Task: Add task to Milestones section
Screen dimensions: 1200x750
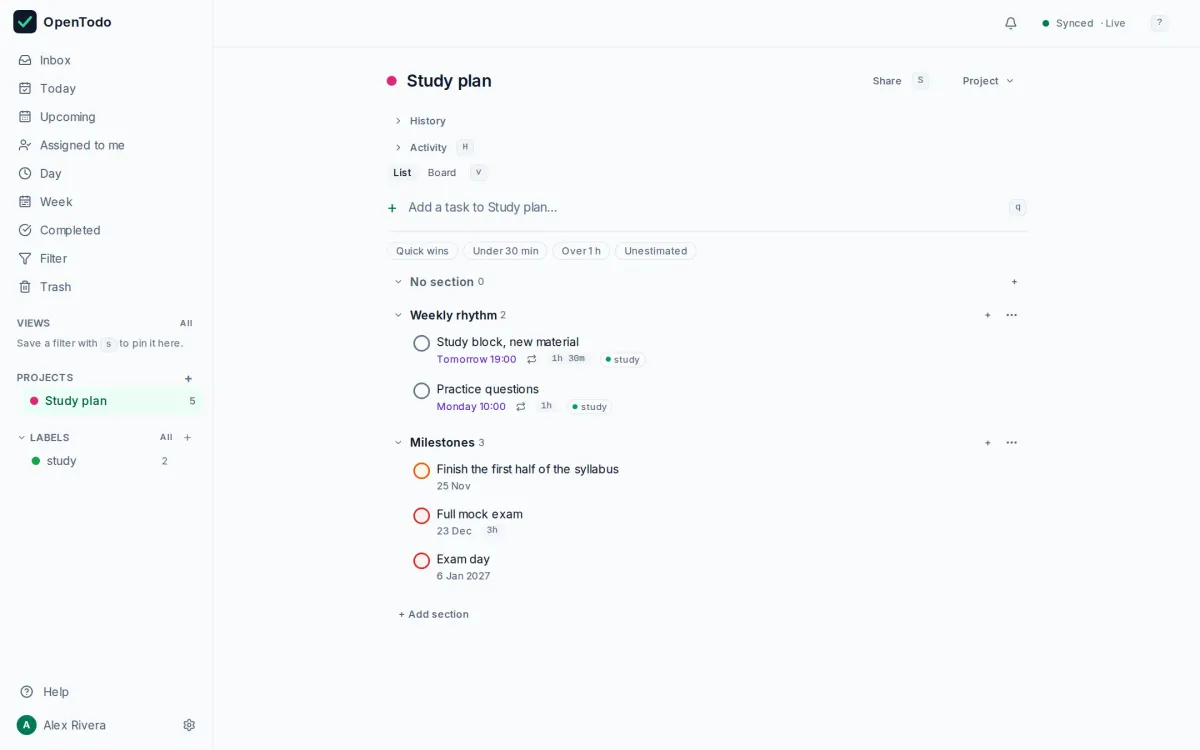Action: [988, 442]
